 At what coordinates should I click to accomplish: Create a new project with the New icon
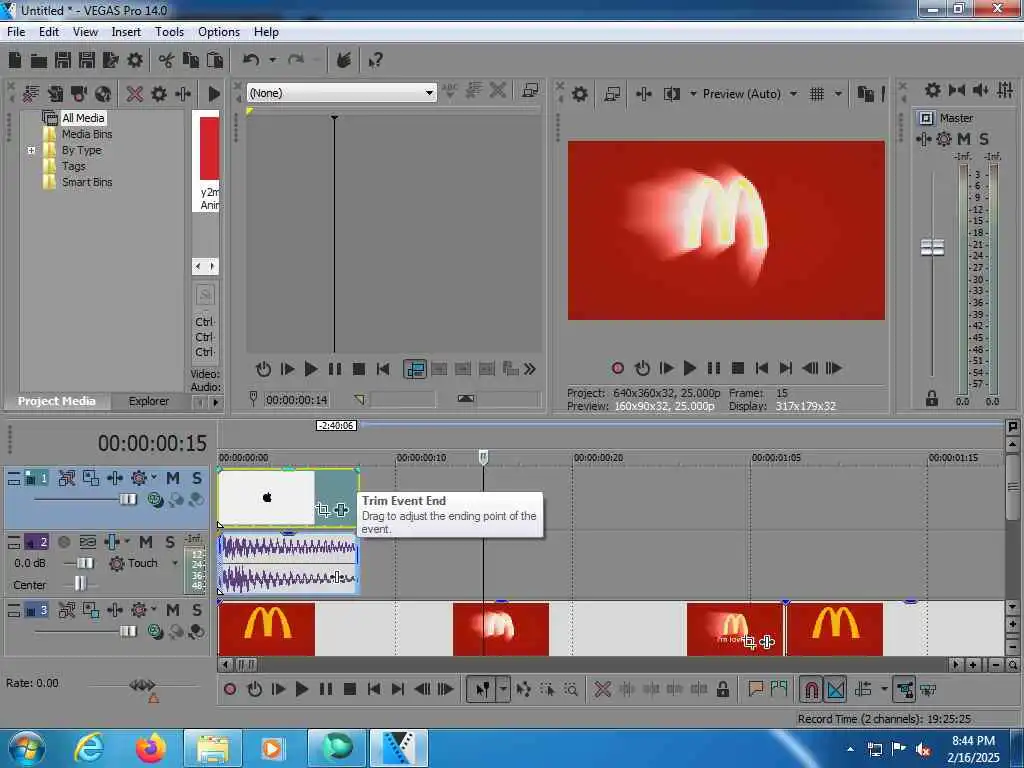15,61
